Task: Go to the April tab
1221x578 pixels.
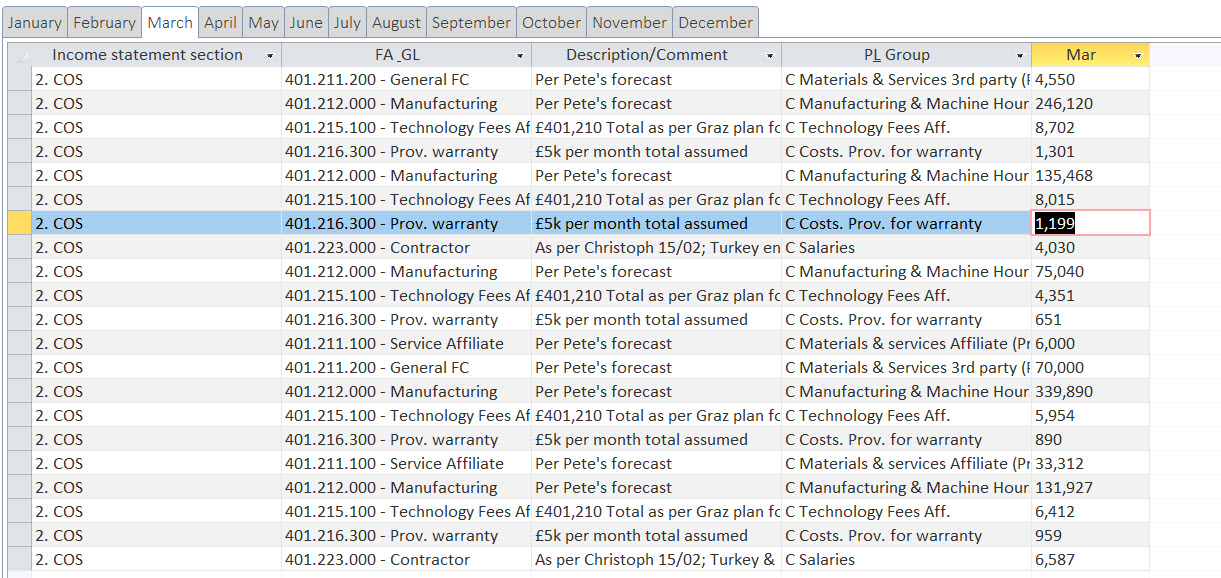Action: [220, 22]
